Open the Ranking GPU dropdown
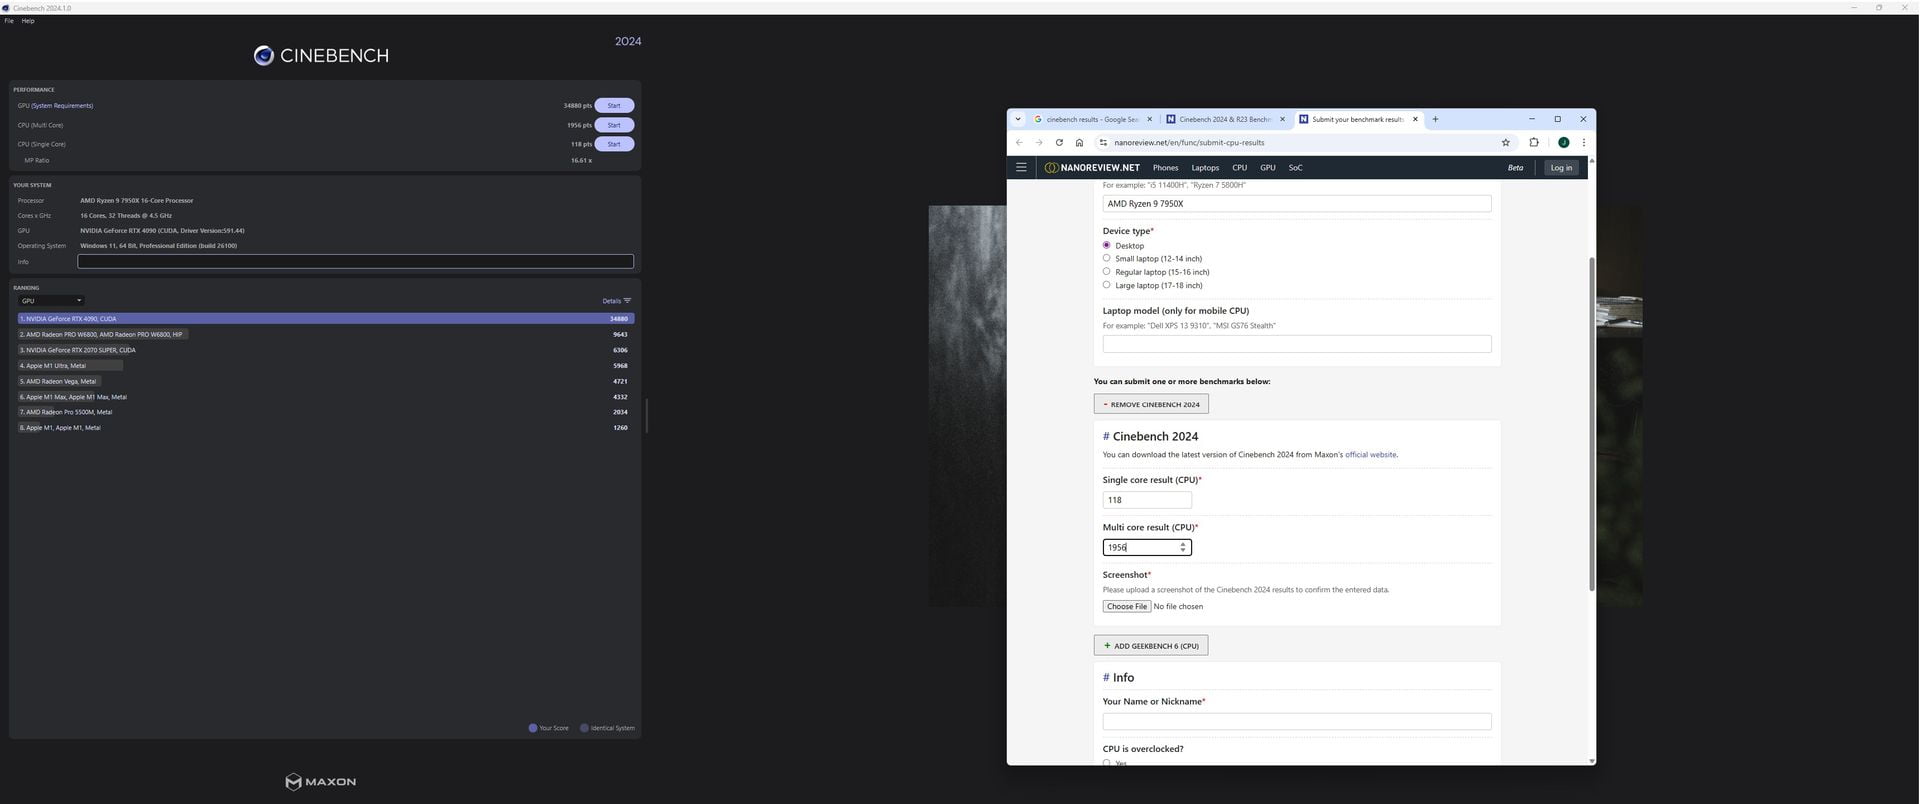Viewport: 1920px width, 804px height. 51,300
